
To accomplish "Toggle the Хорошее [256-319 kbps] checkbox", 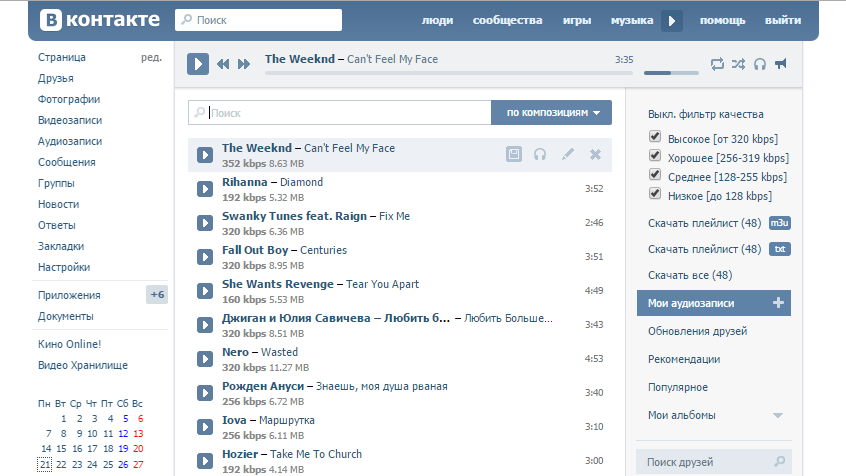I will [x=655, y=156].
